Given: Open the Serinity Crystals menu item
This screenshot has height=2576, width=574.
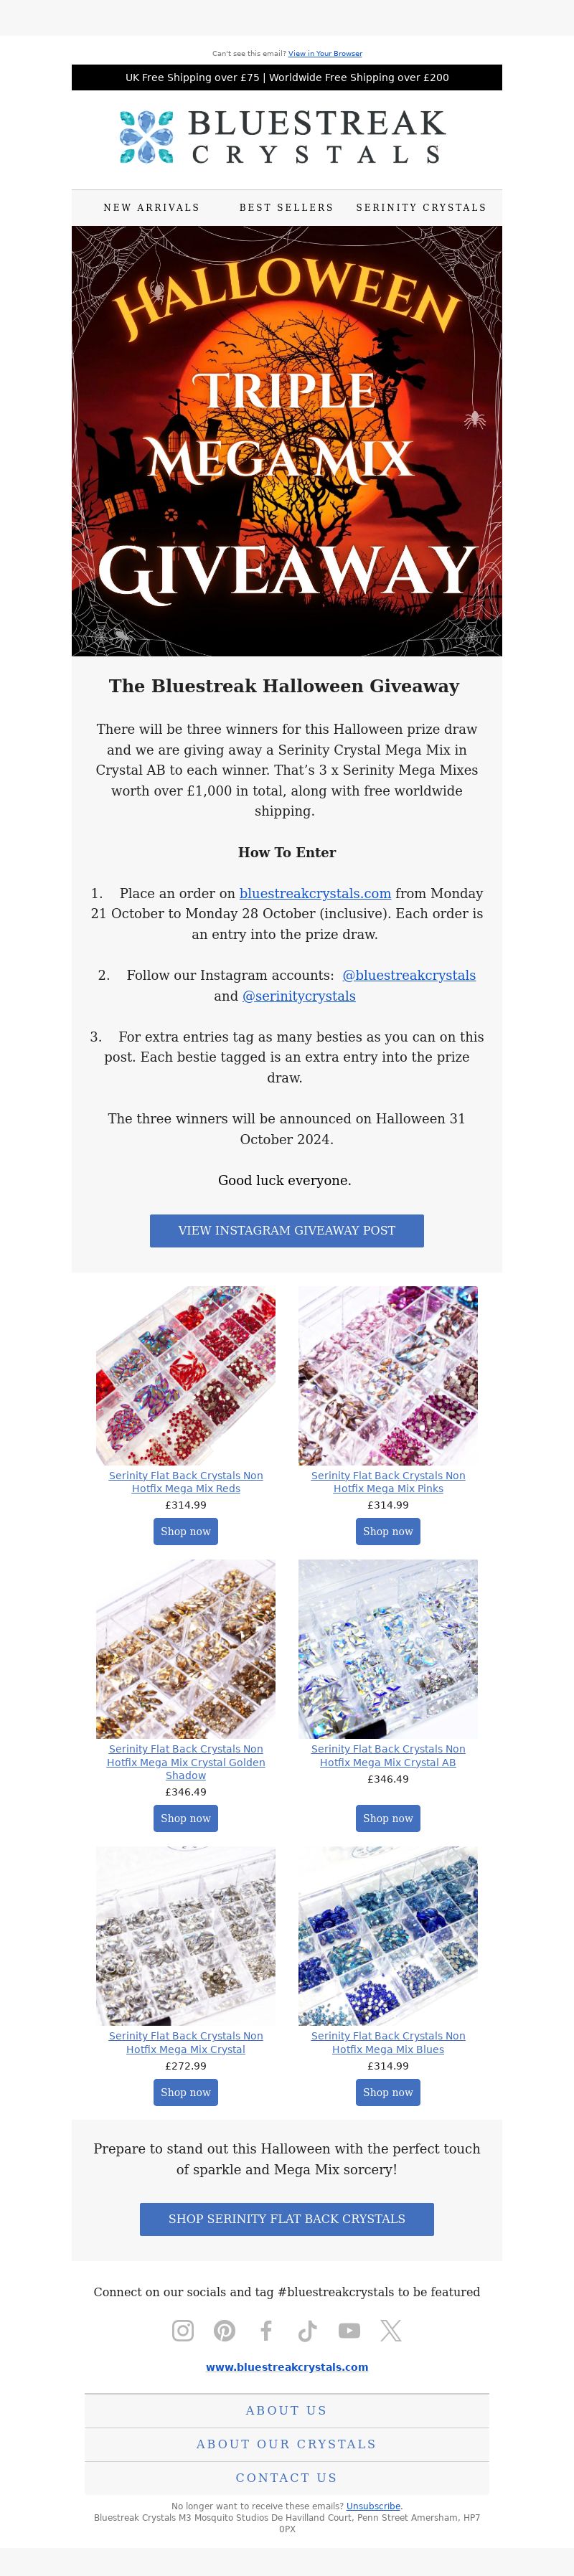Looking at the screenshot, I should pyautogui.click(x=421, y=207).
